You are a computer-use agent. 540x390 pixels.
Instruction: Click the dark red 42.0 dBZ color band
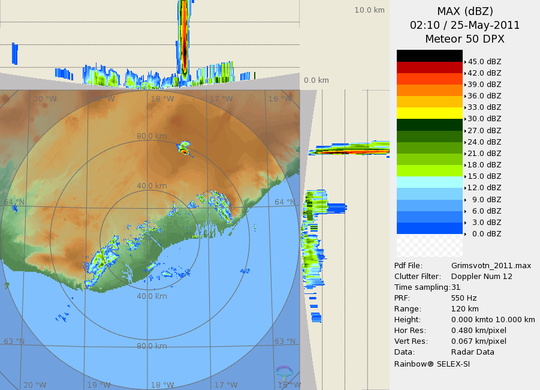tap(429, 68)
